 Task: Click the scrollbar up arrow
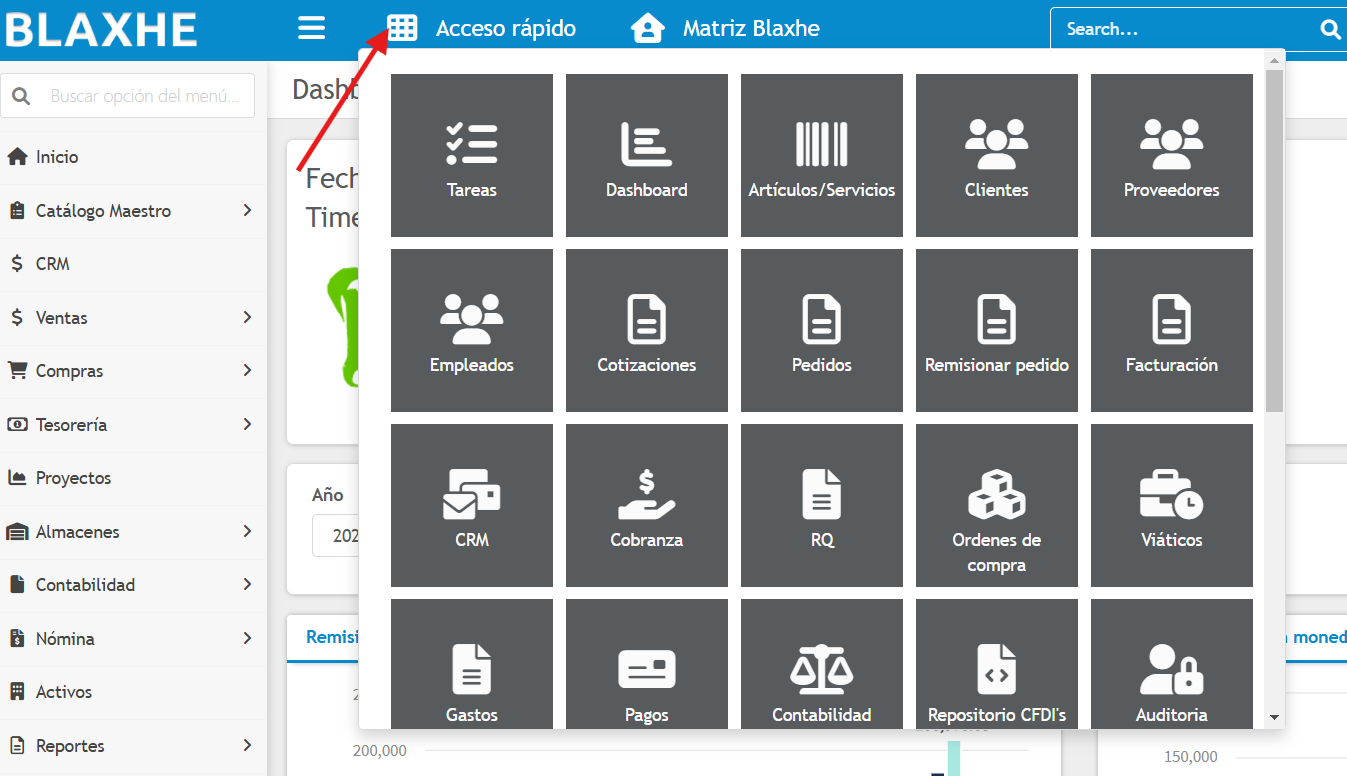[1274, 60]
